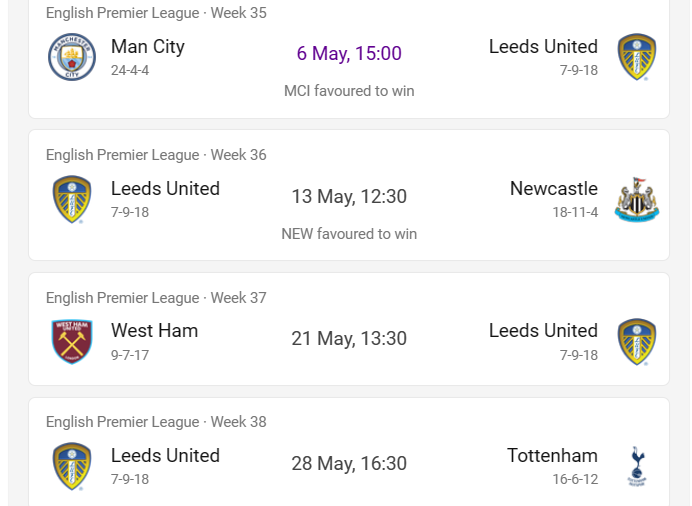Click Leeds United crest in Week 36 match
The image size is (692, 506).
72,199
